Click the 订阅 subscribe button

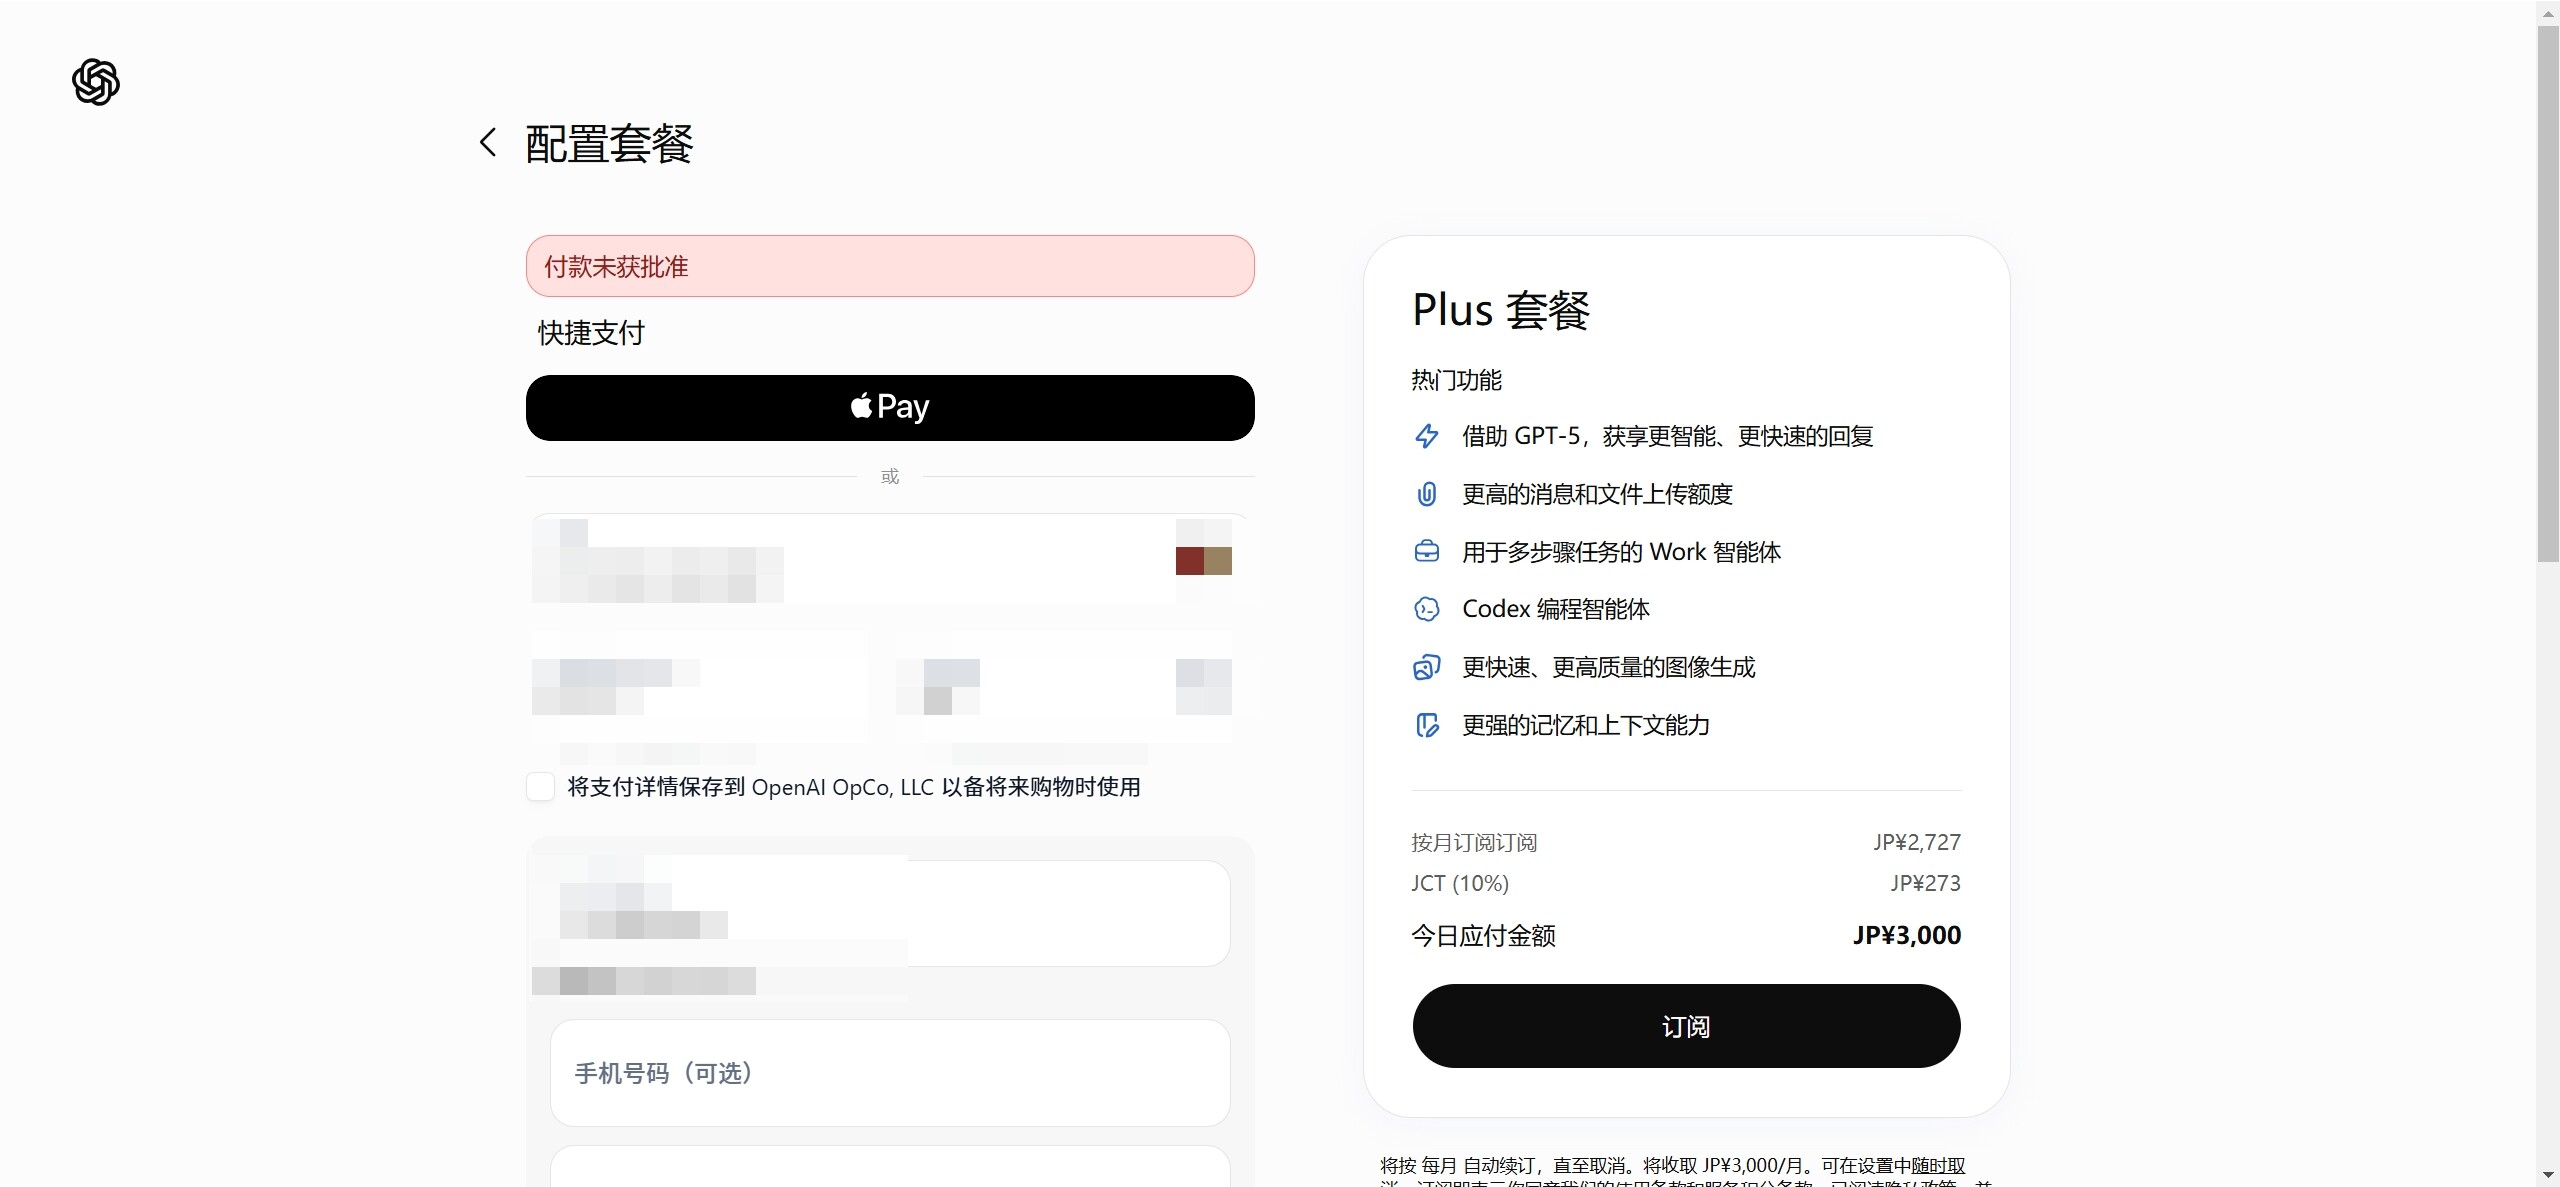pos(1686,1026)
